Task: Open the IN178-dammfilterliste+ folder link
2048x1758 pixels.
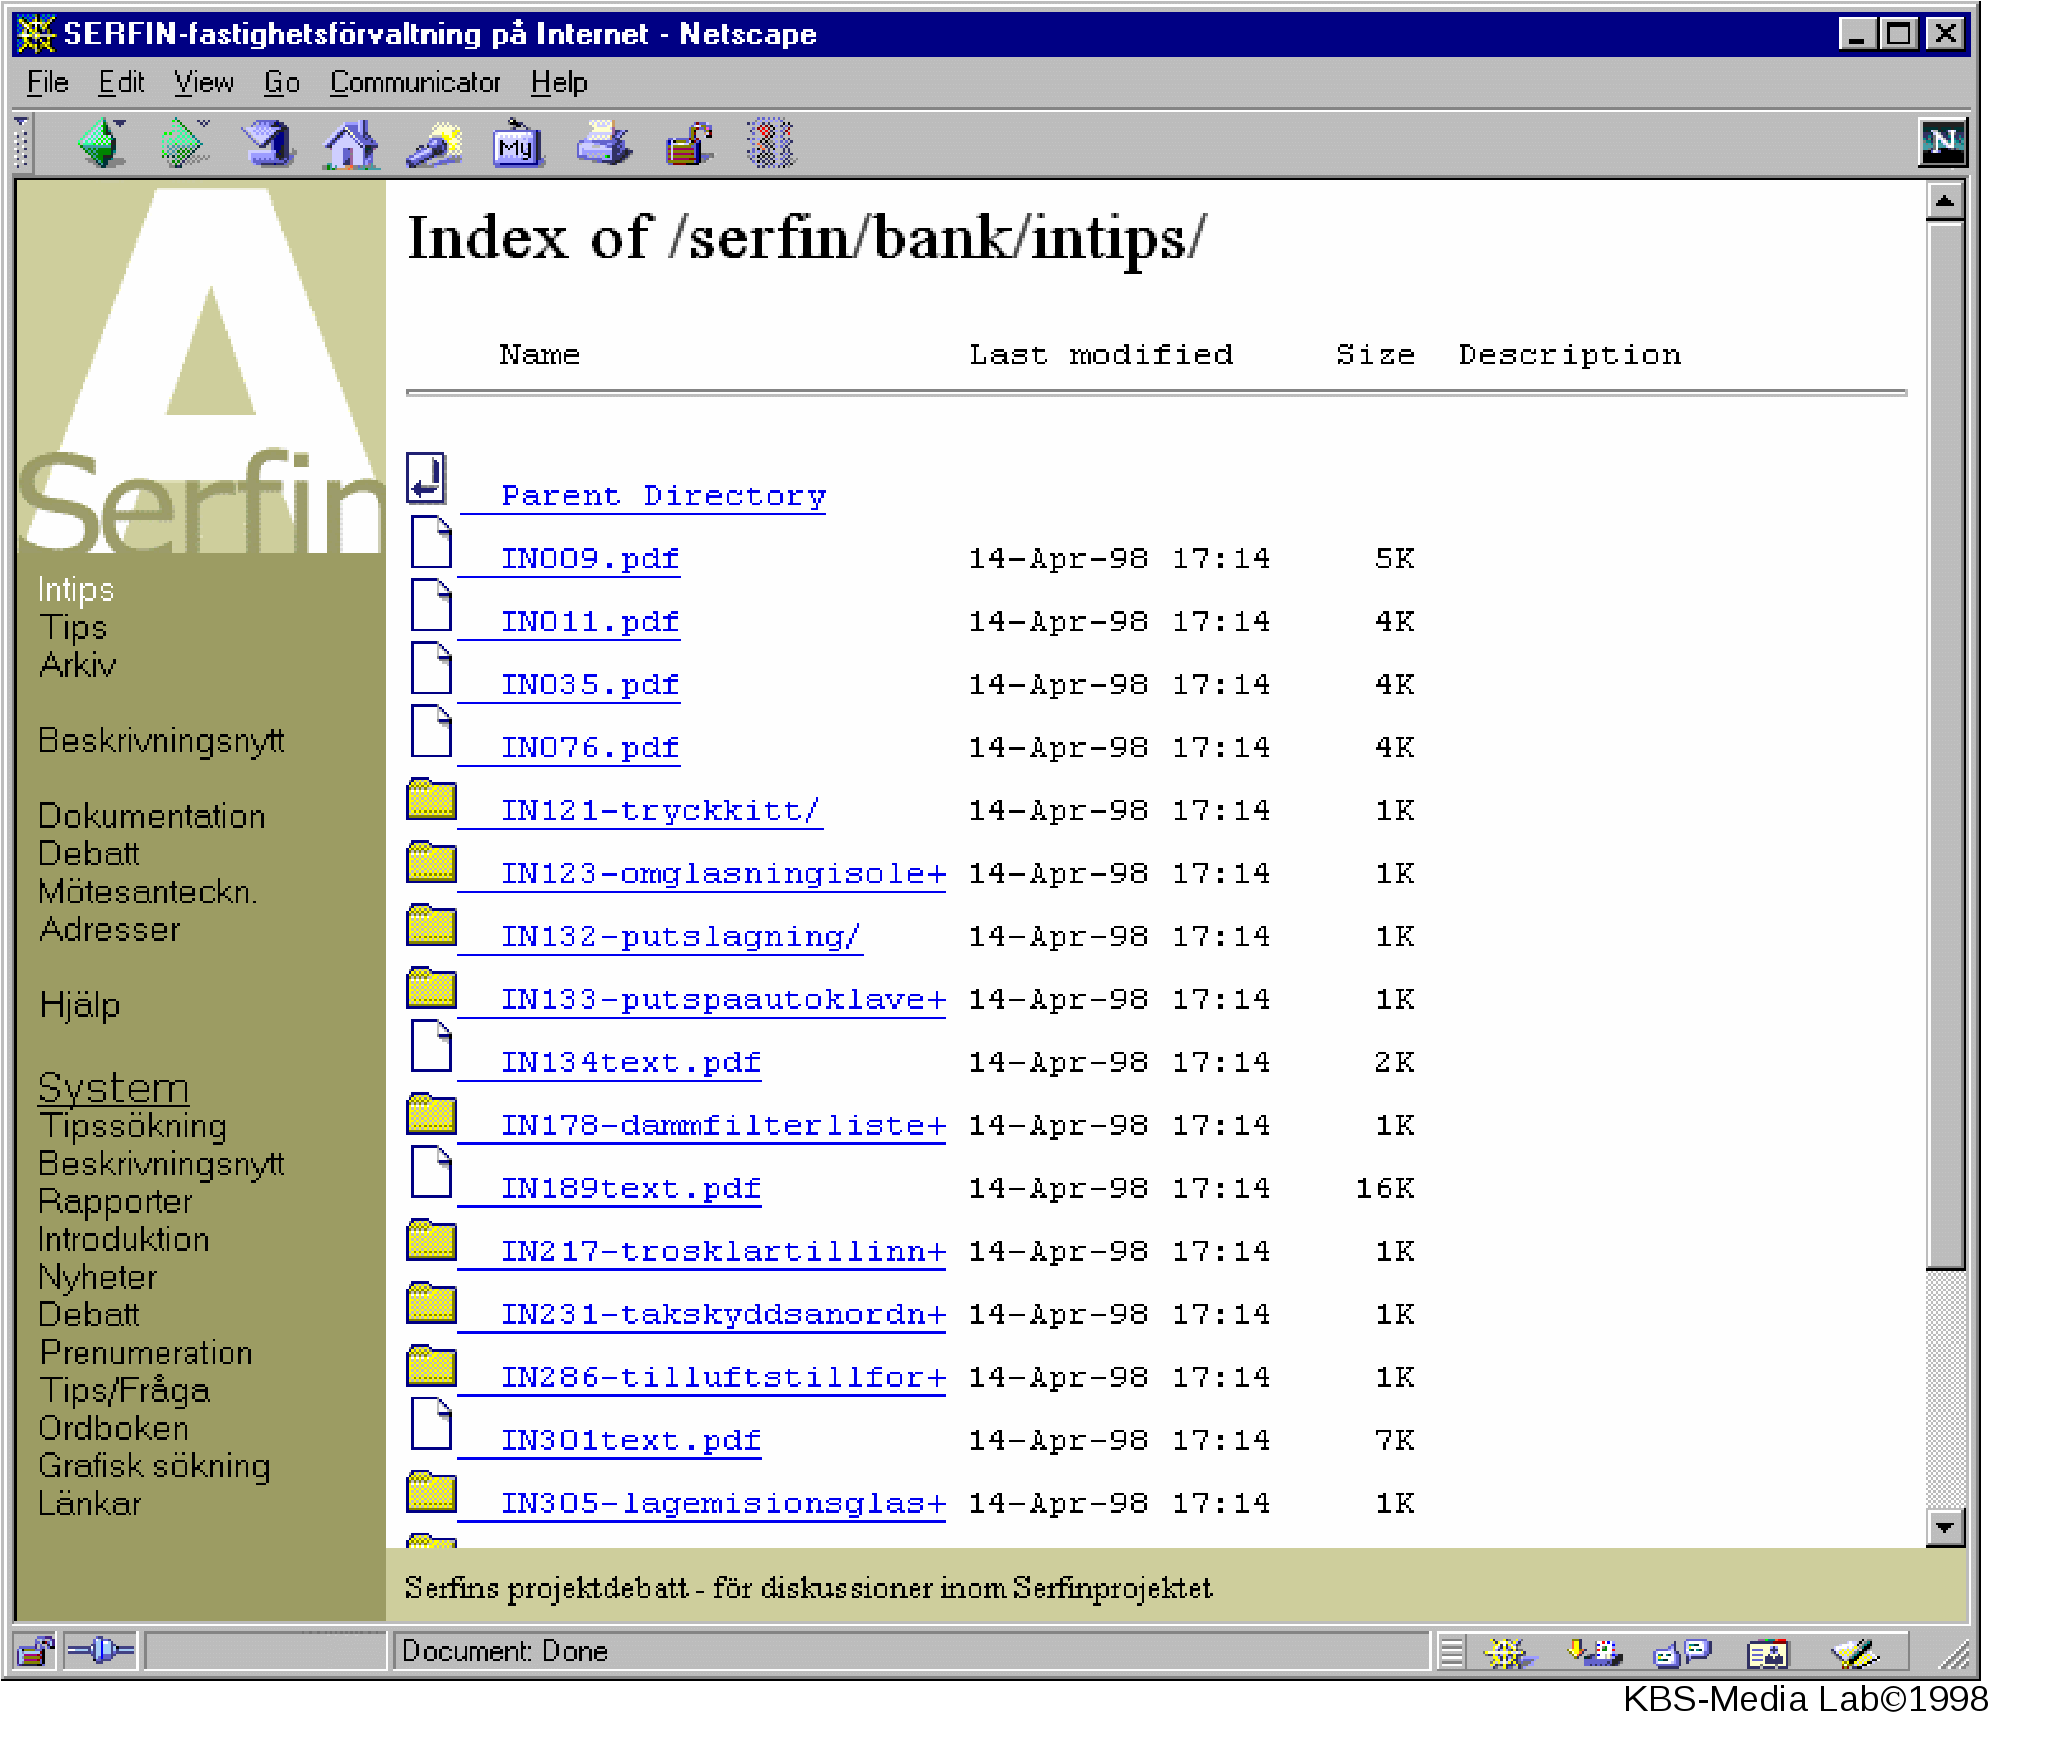Action: 723,1126
